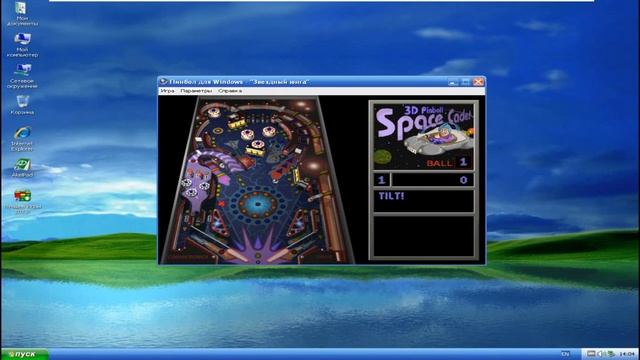Select the Корзина recycle bin icon
The width and height of the screenshot is (640, 360).
22,105
